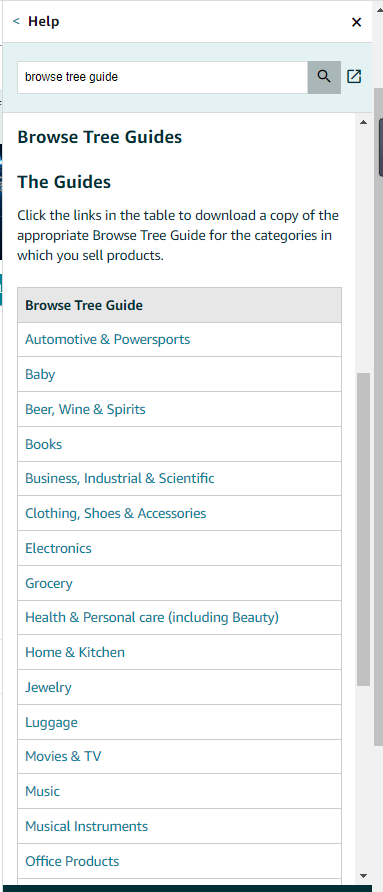383x892 pixels.
Task: Open Beer, Wine & Spirits guide
Action: coord(85,410)
